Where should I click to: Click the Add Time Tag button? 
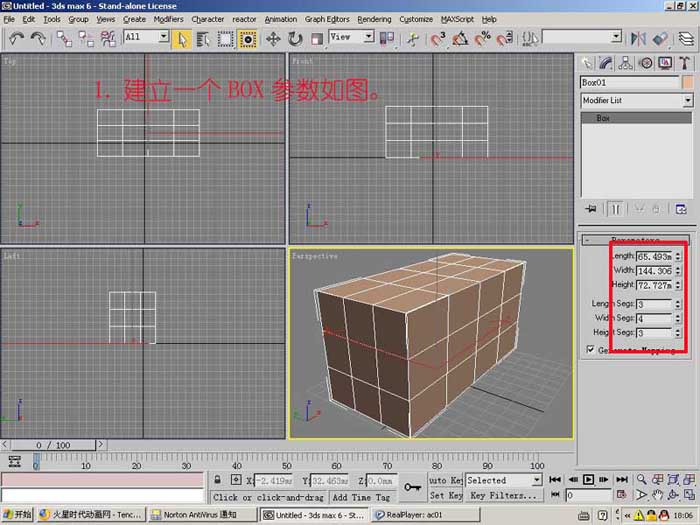pos(361,497)
